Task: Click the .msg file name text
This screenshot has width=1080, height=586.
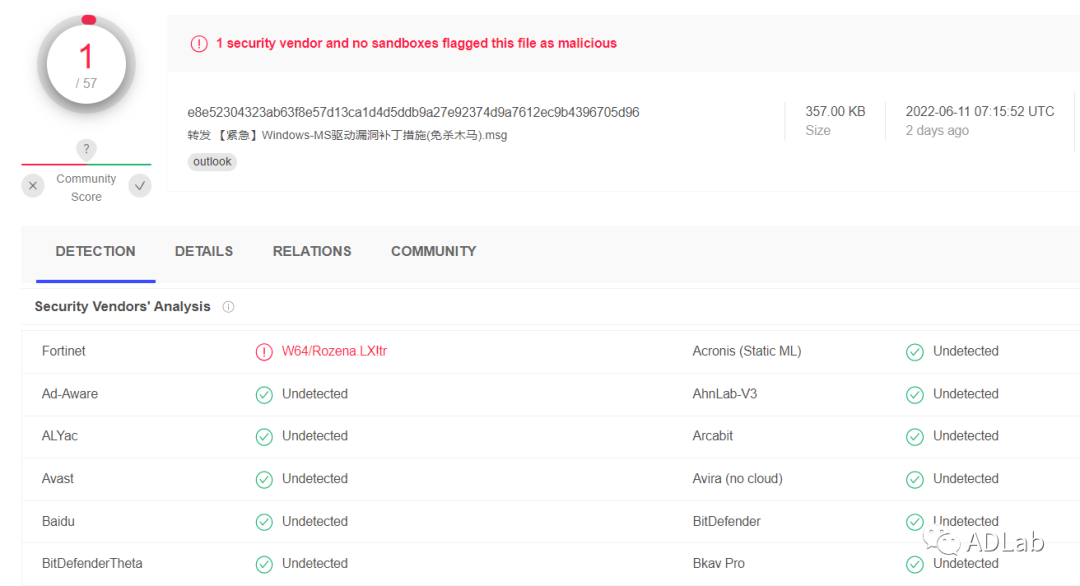Action: (x=347, y=135)
